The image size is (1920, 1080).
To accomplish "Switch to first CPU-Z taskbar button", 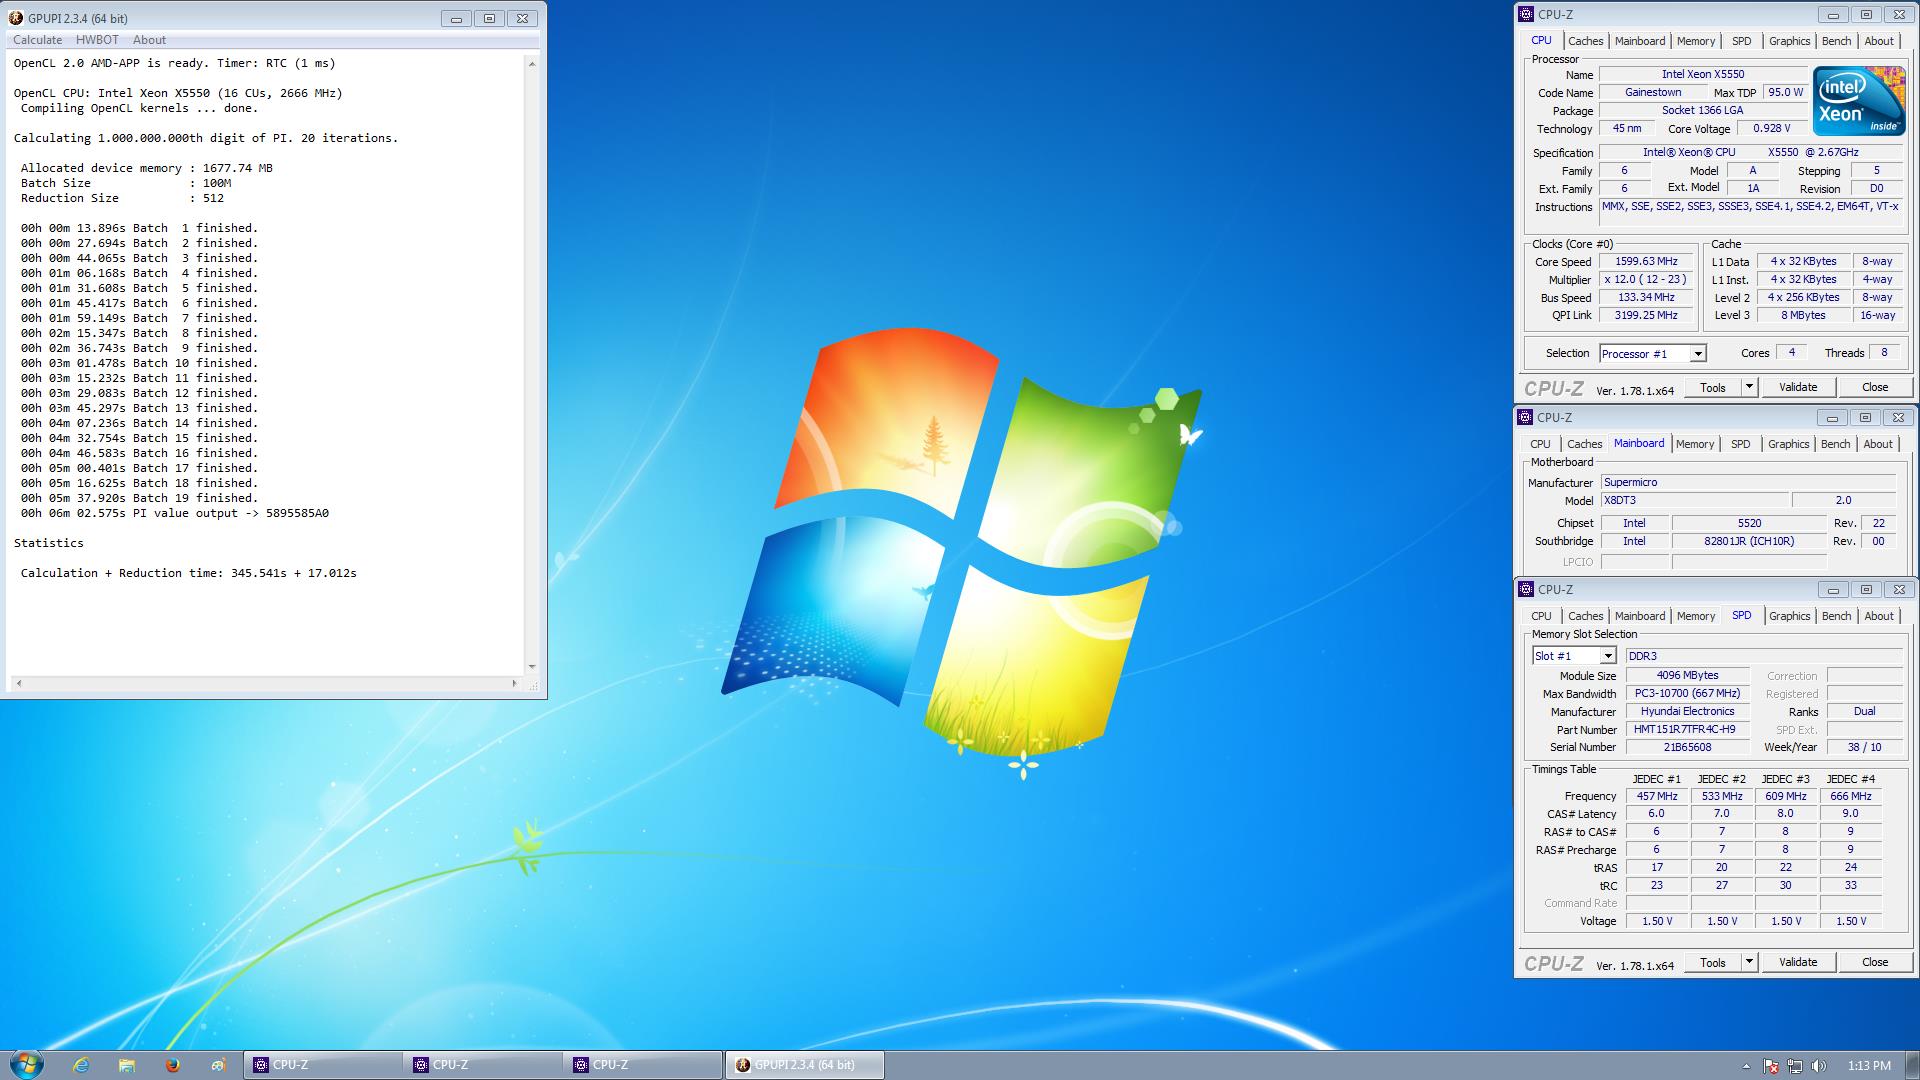I will 323,1065.
